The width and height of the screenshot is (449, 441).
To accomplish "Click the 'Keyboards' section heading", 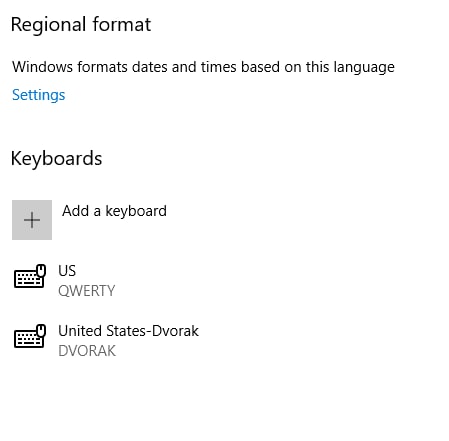I will (56, 158).
